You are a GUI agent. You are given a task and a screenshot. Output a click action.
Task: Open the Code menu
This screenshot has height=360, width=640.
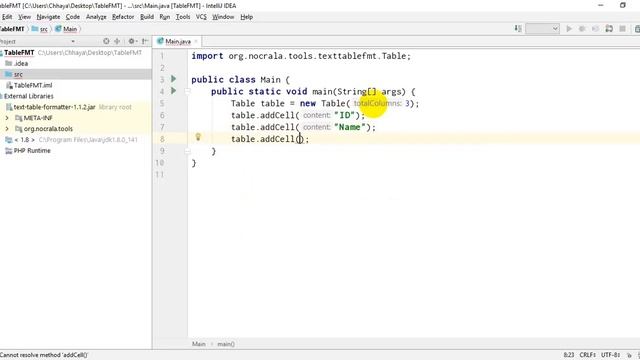pos(73,17)
